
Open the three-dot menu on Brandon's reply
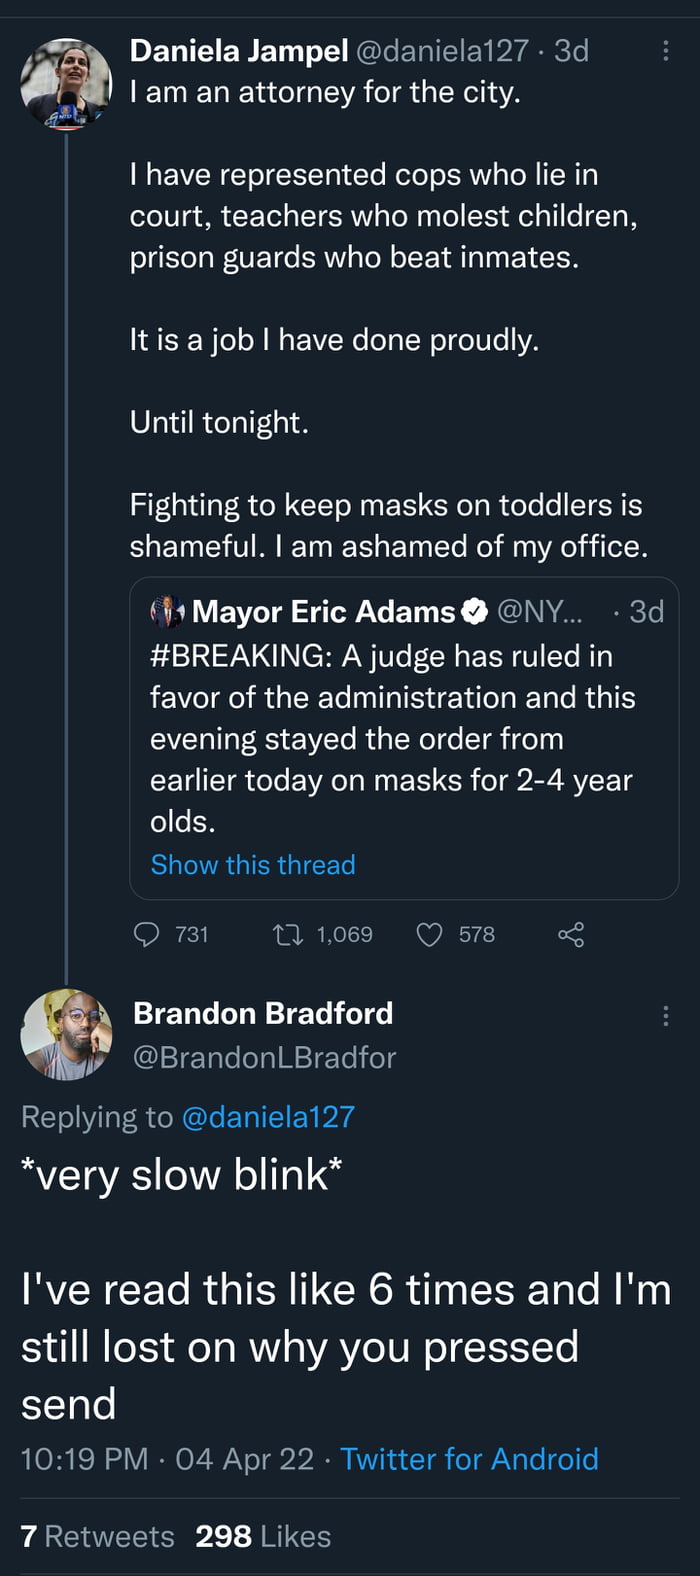[666, 1016]
